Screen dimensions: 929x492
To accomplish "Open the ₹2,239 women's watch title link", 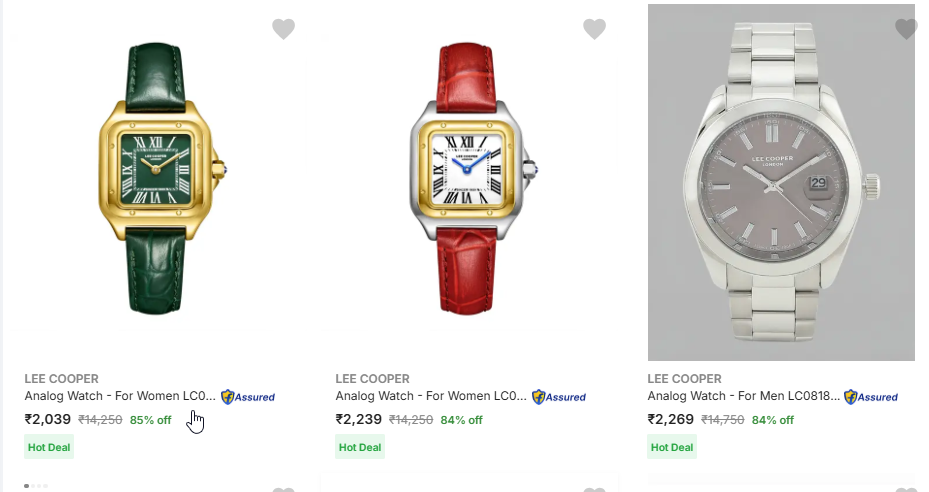I will pos(431,397).
